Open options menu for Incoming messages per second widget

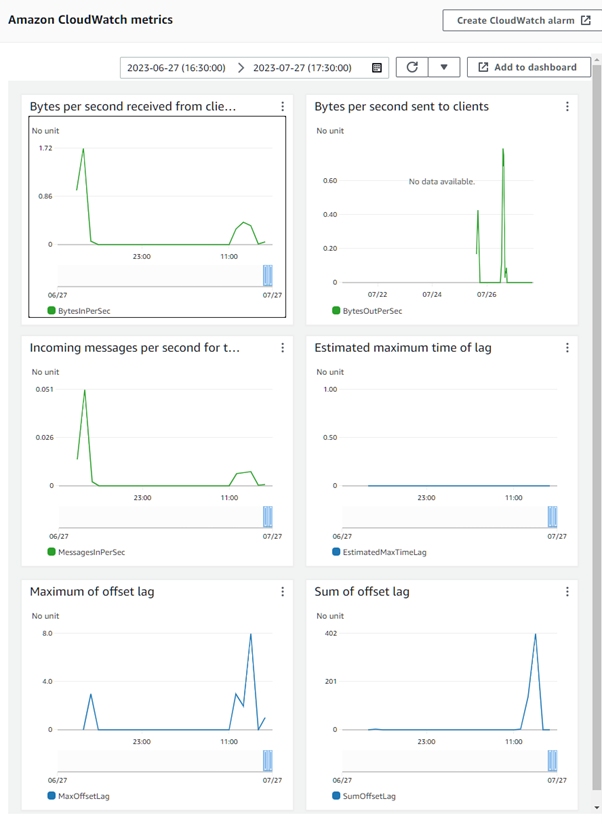pyautogui.click(x=283, y=348)
